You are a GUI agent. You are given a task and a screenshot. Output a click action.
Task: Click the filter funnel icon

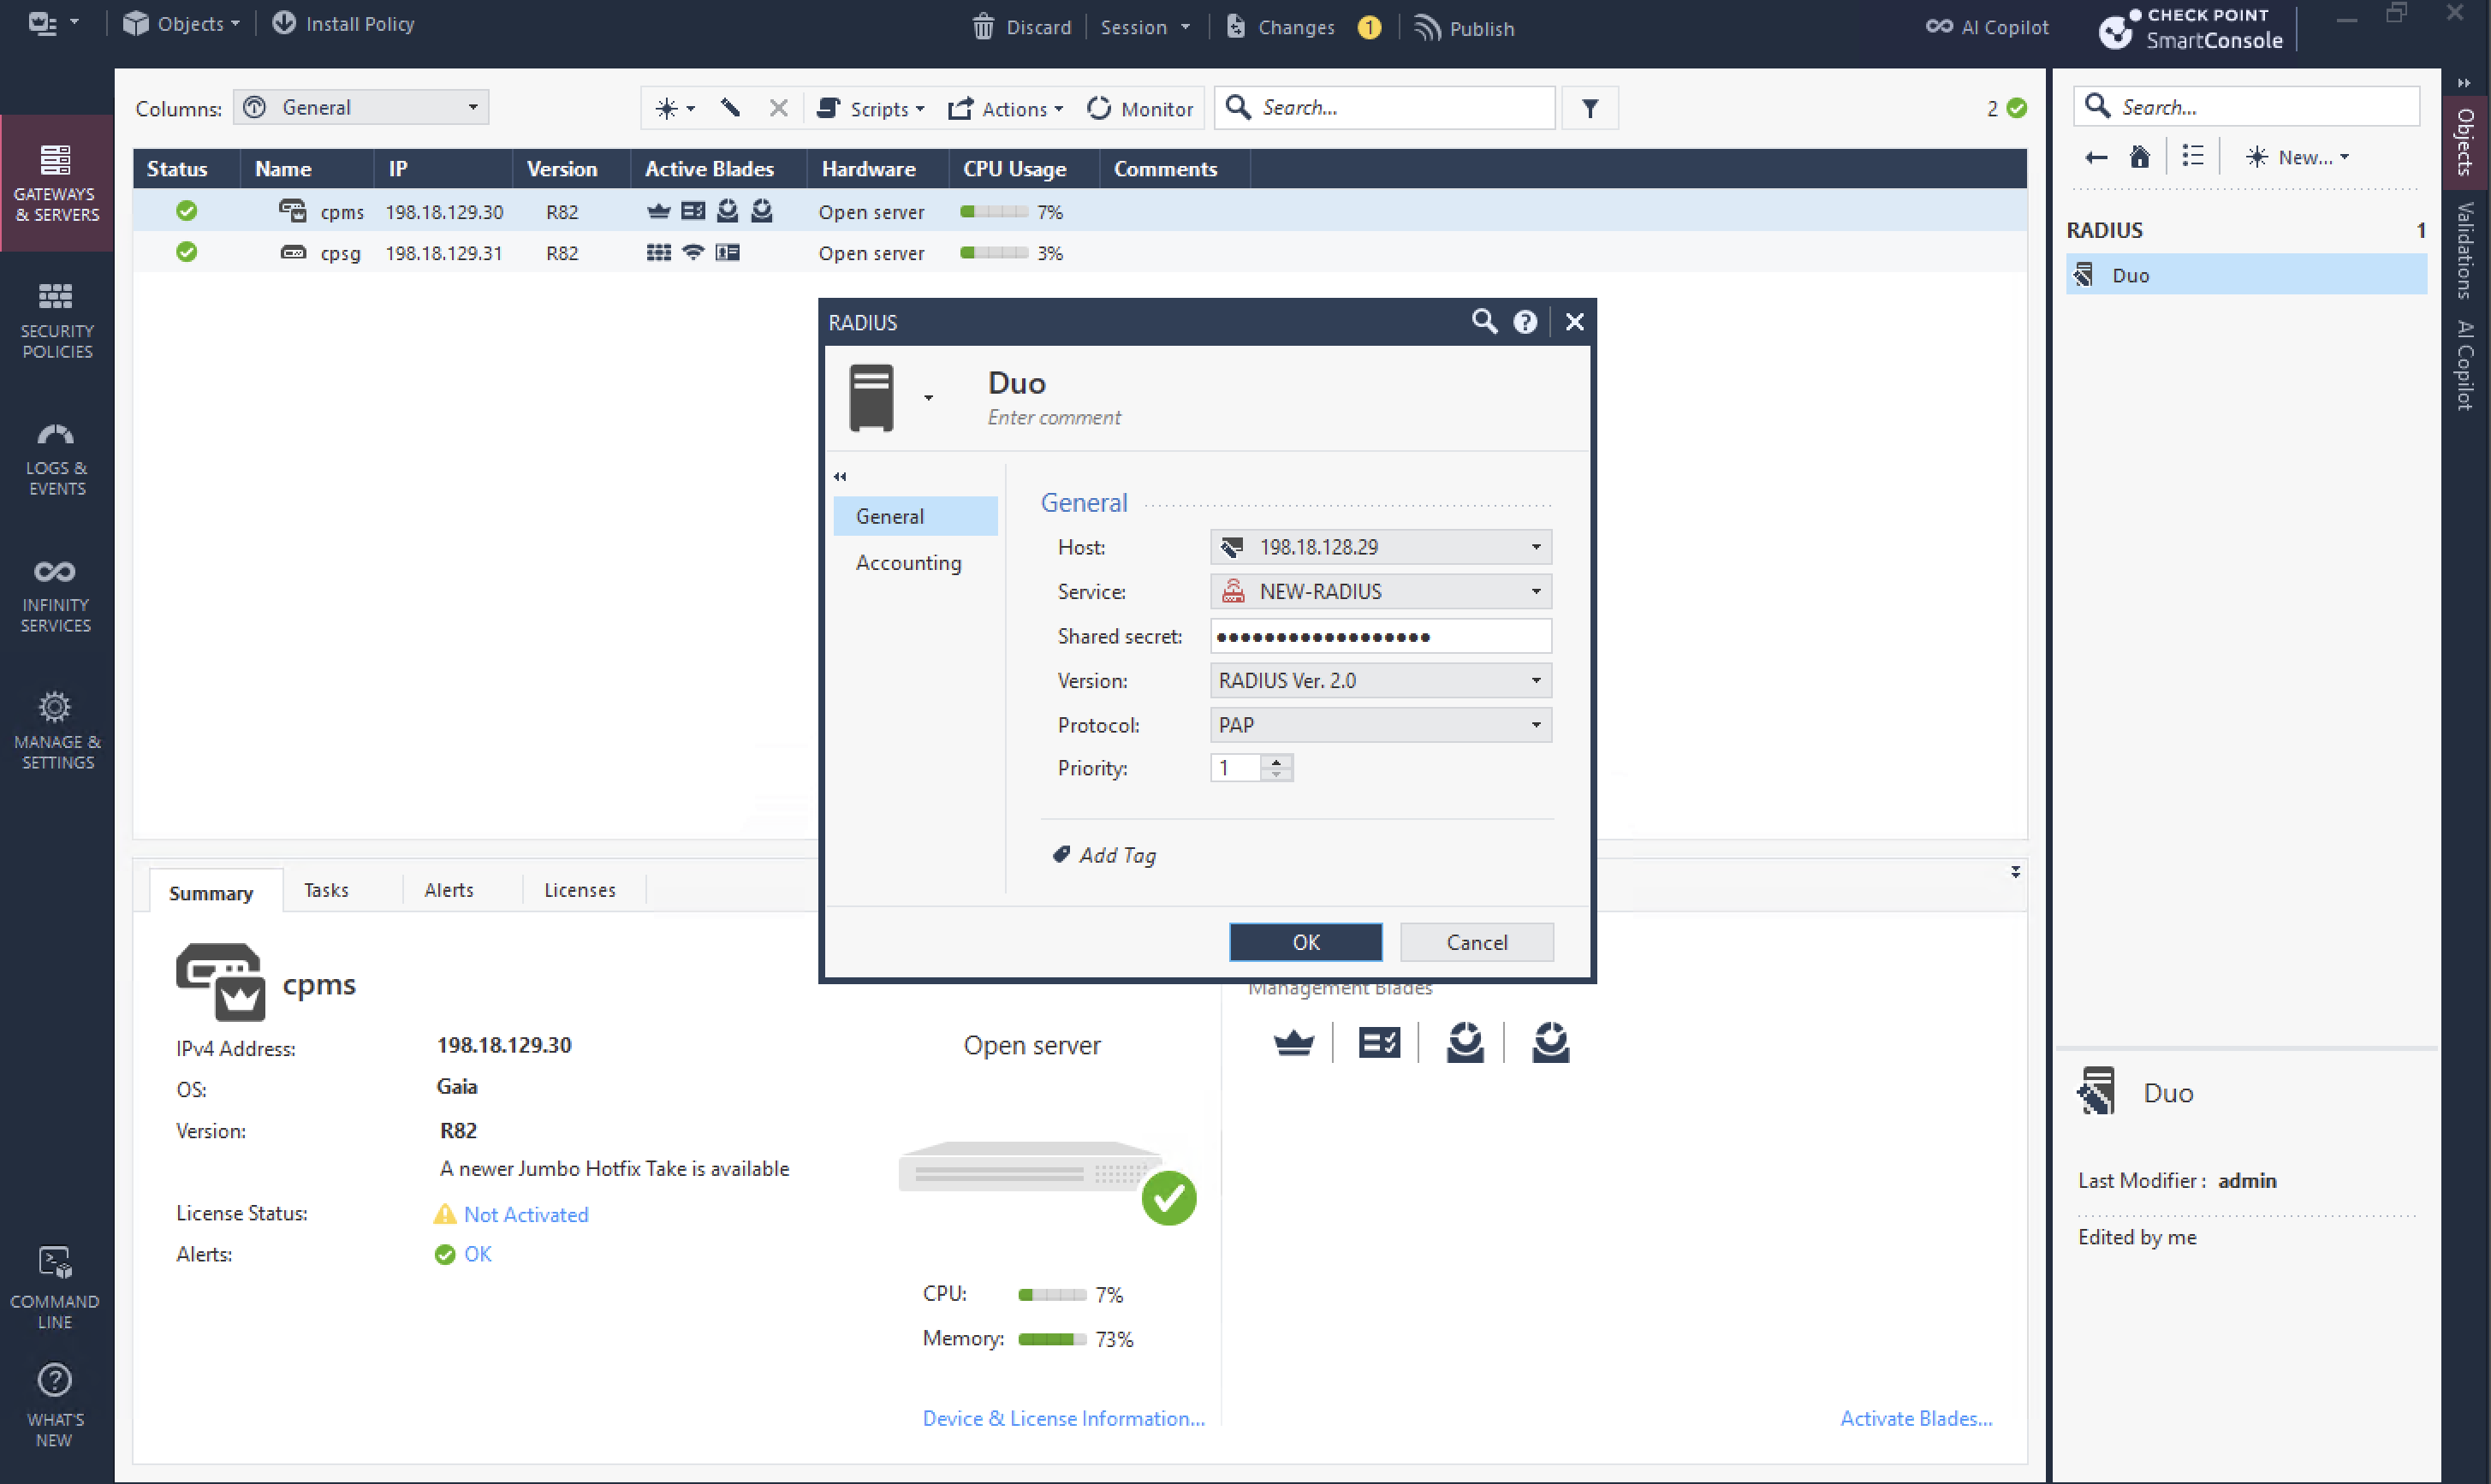pyautogui.click(x=1589, y=108)
